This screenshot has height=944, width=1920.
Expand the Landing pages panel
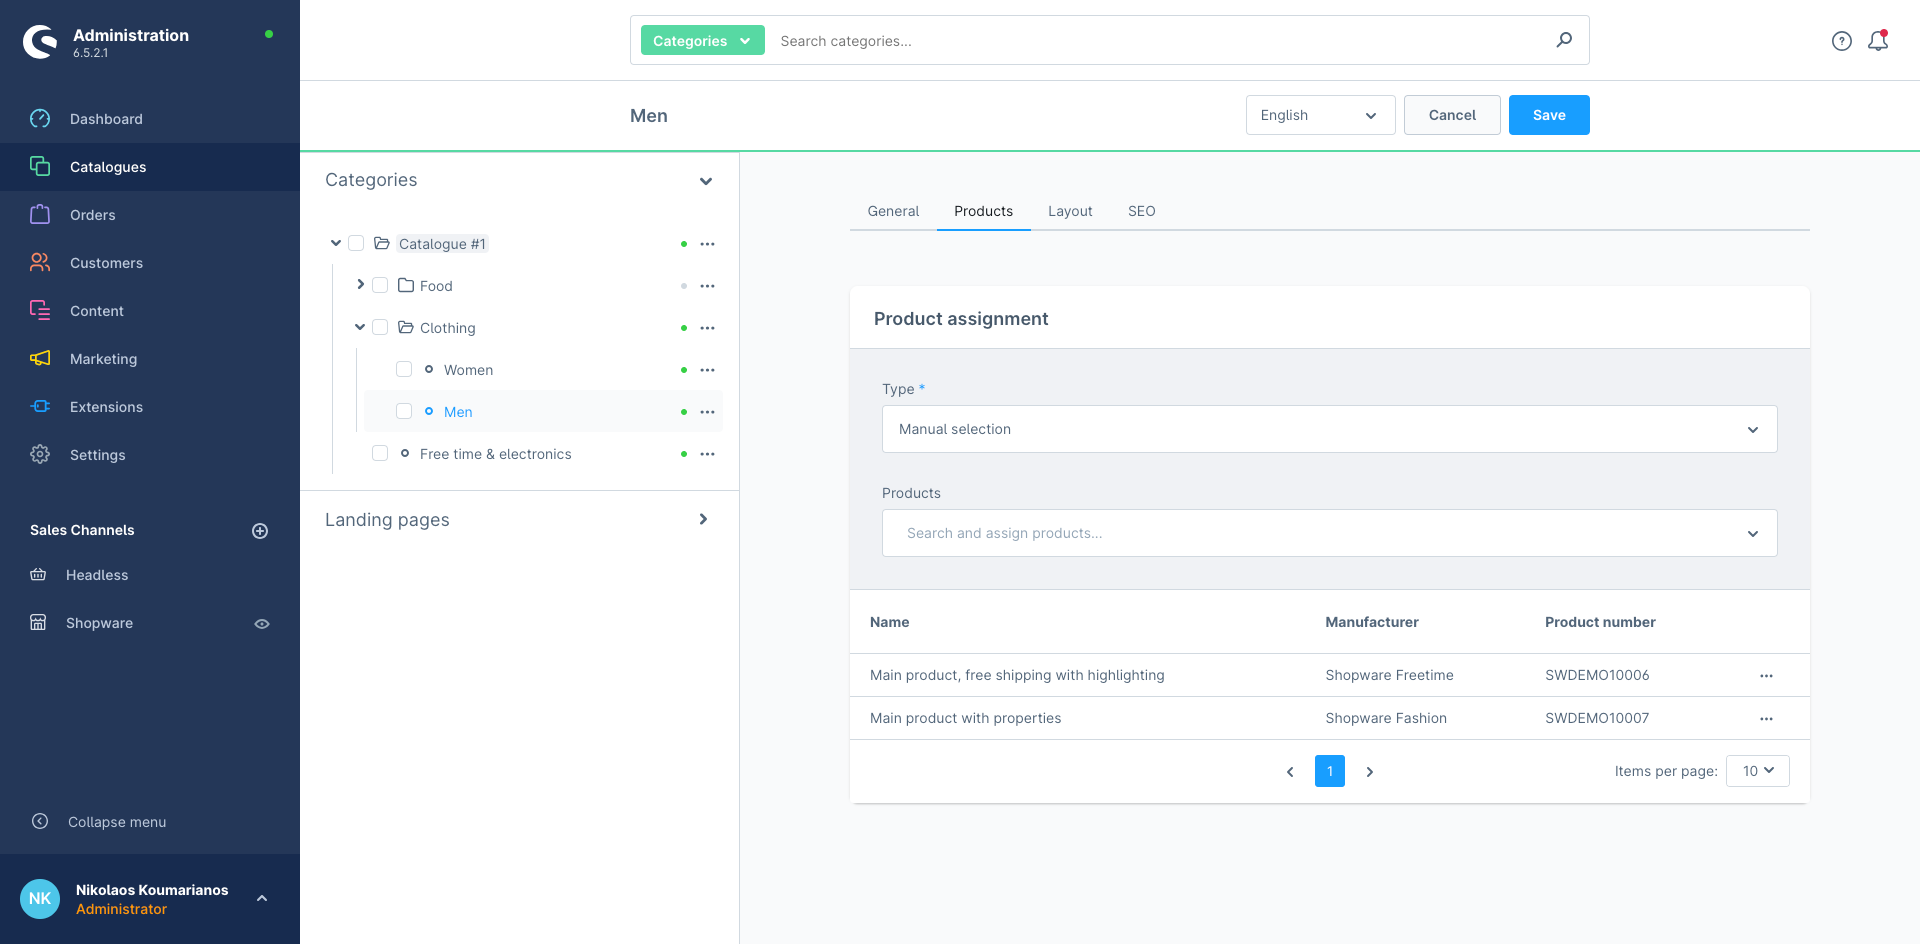pos(704,519)
